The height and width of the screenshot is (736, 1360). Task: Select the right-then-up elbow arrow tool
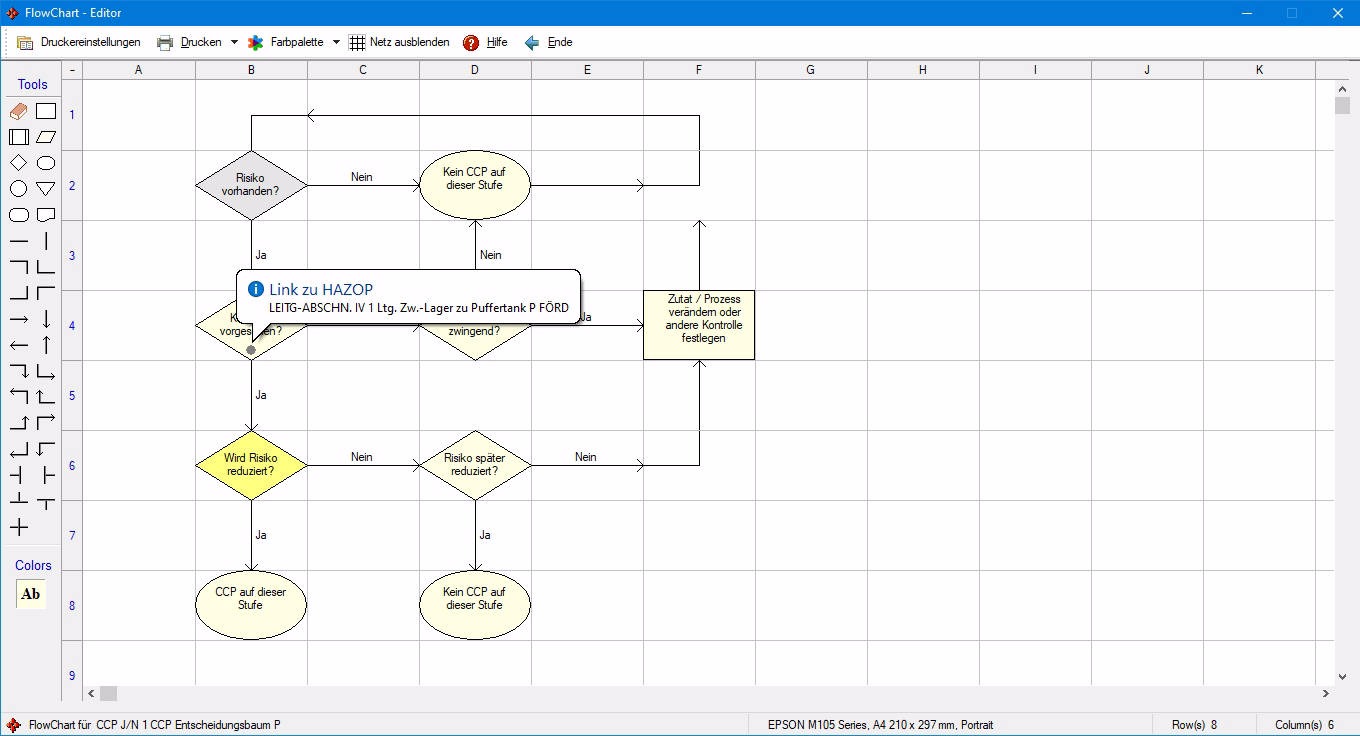(x=19, y=423)
